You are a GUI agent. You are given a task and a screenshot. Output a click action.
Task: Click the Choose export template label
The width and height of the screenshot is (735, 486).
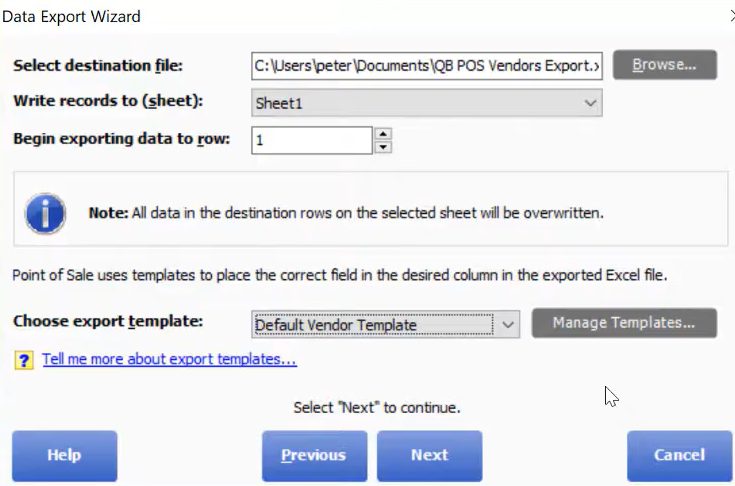pos(108,322)
